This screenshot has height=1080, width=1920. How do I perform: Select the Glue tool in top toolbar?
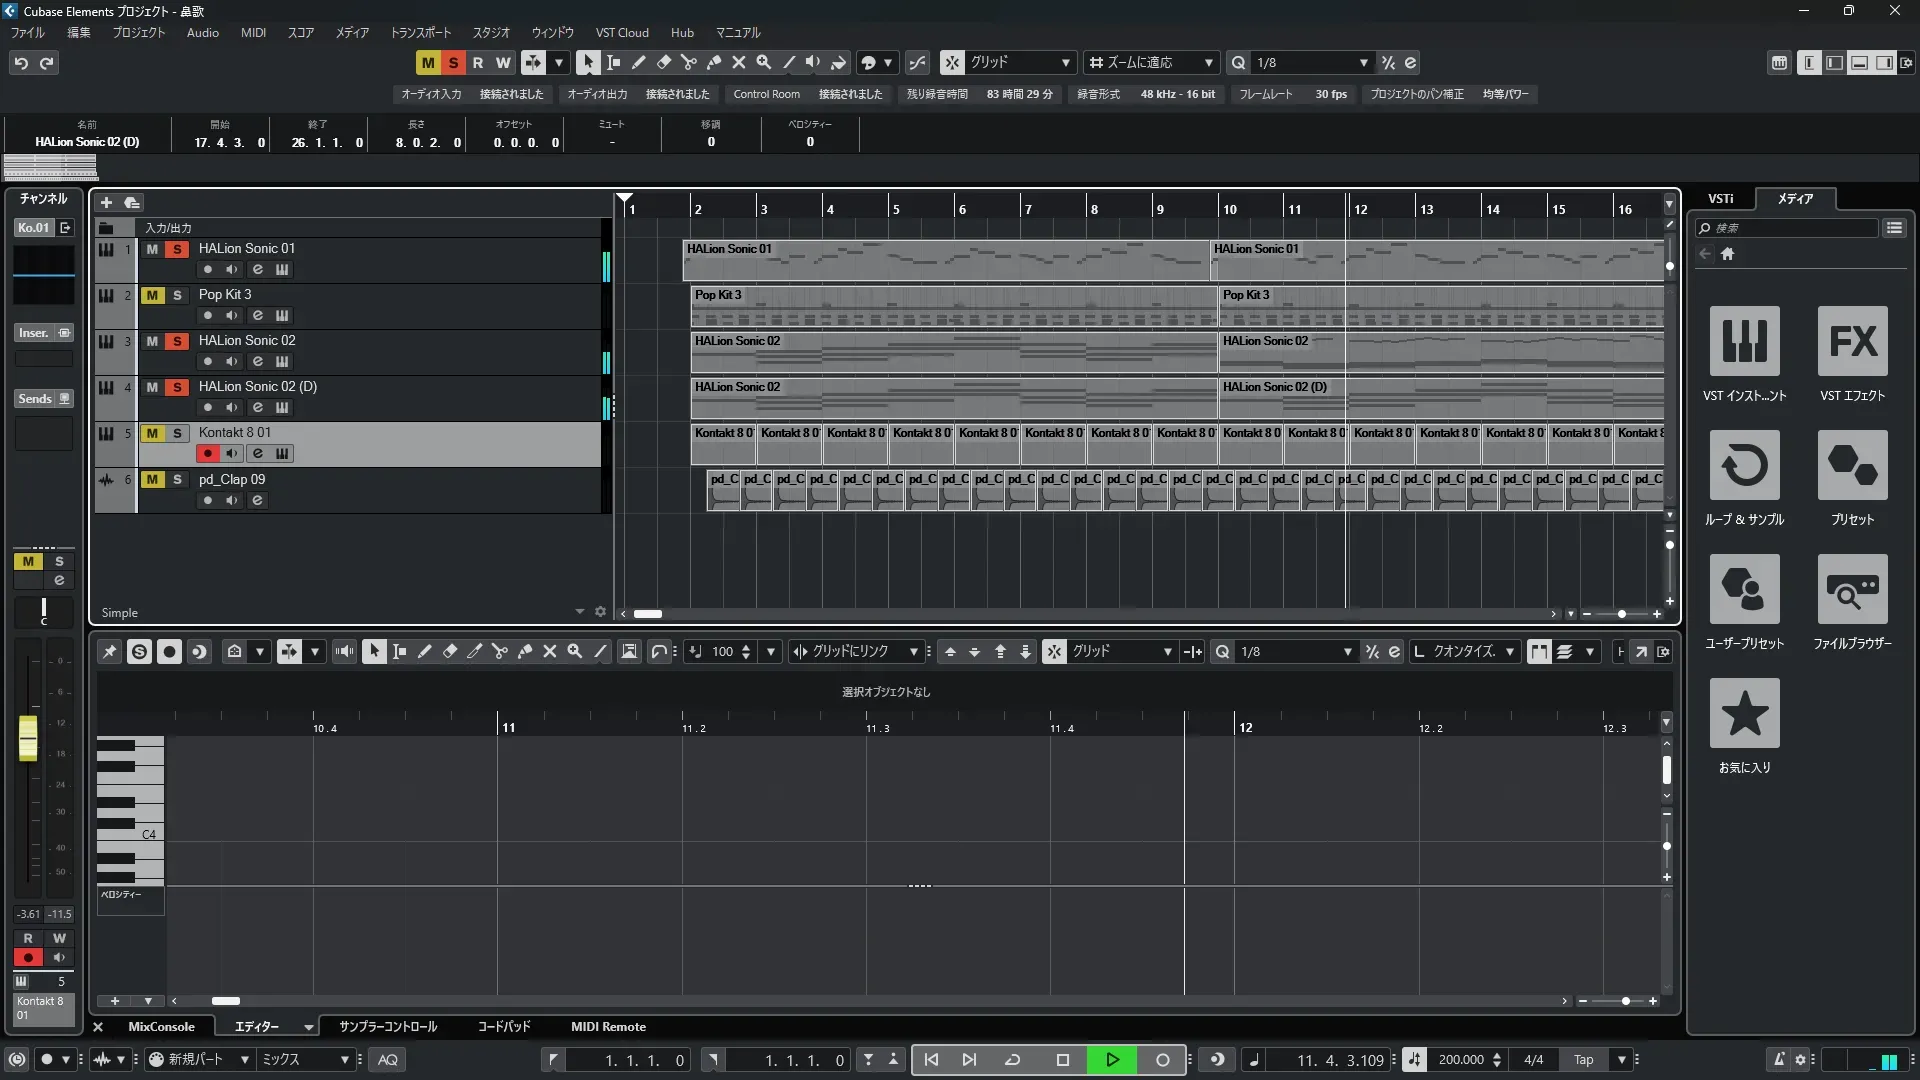(x=714, y=62)
